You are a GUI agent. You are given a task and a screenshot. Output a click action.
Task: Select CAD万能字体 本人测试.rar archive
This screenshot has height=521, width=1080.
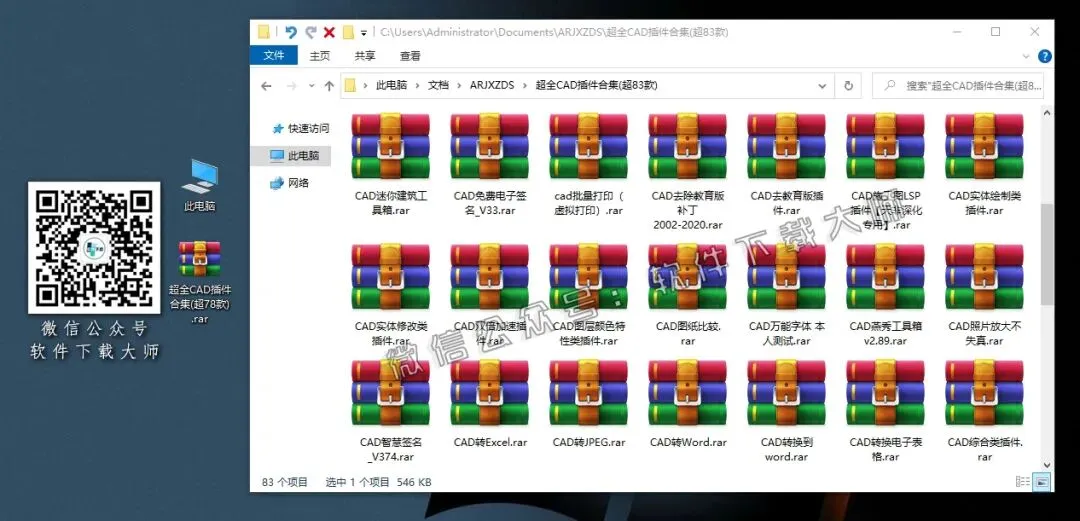787,295
